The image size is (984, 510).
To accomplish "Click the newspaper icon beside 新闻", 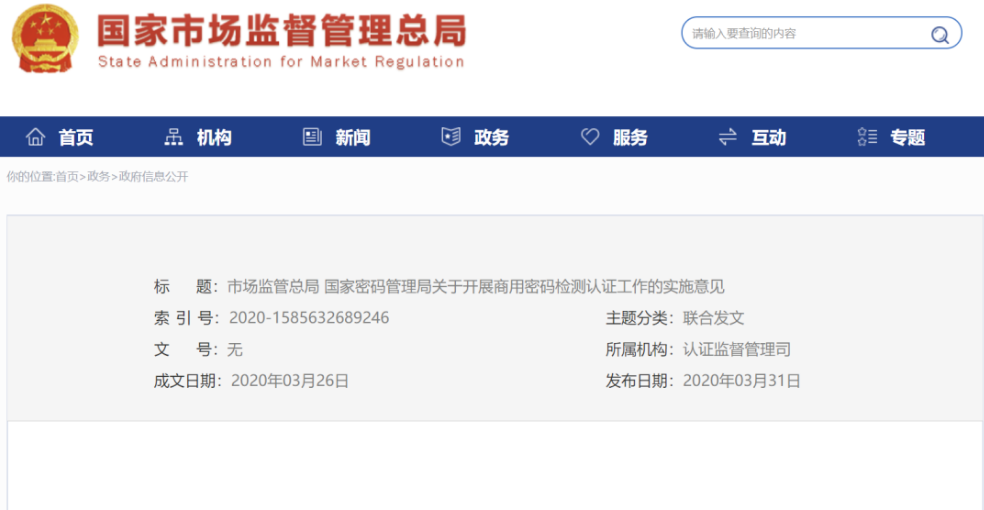I will click(x=312, y=138).
